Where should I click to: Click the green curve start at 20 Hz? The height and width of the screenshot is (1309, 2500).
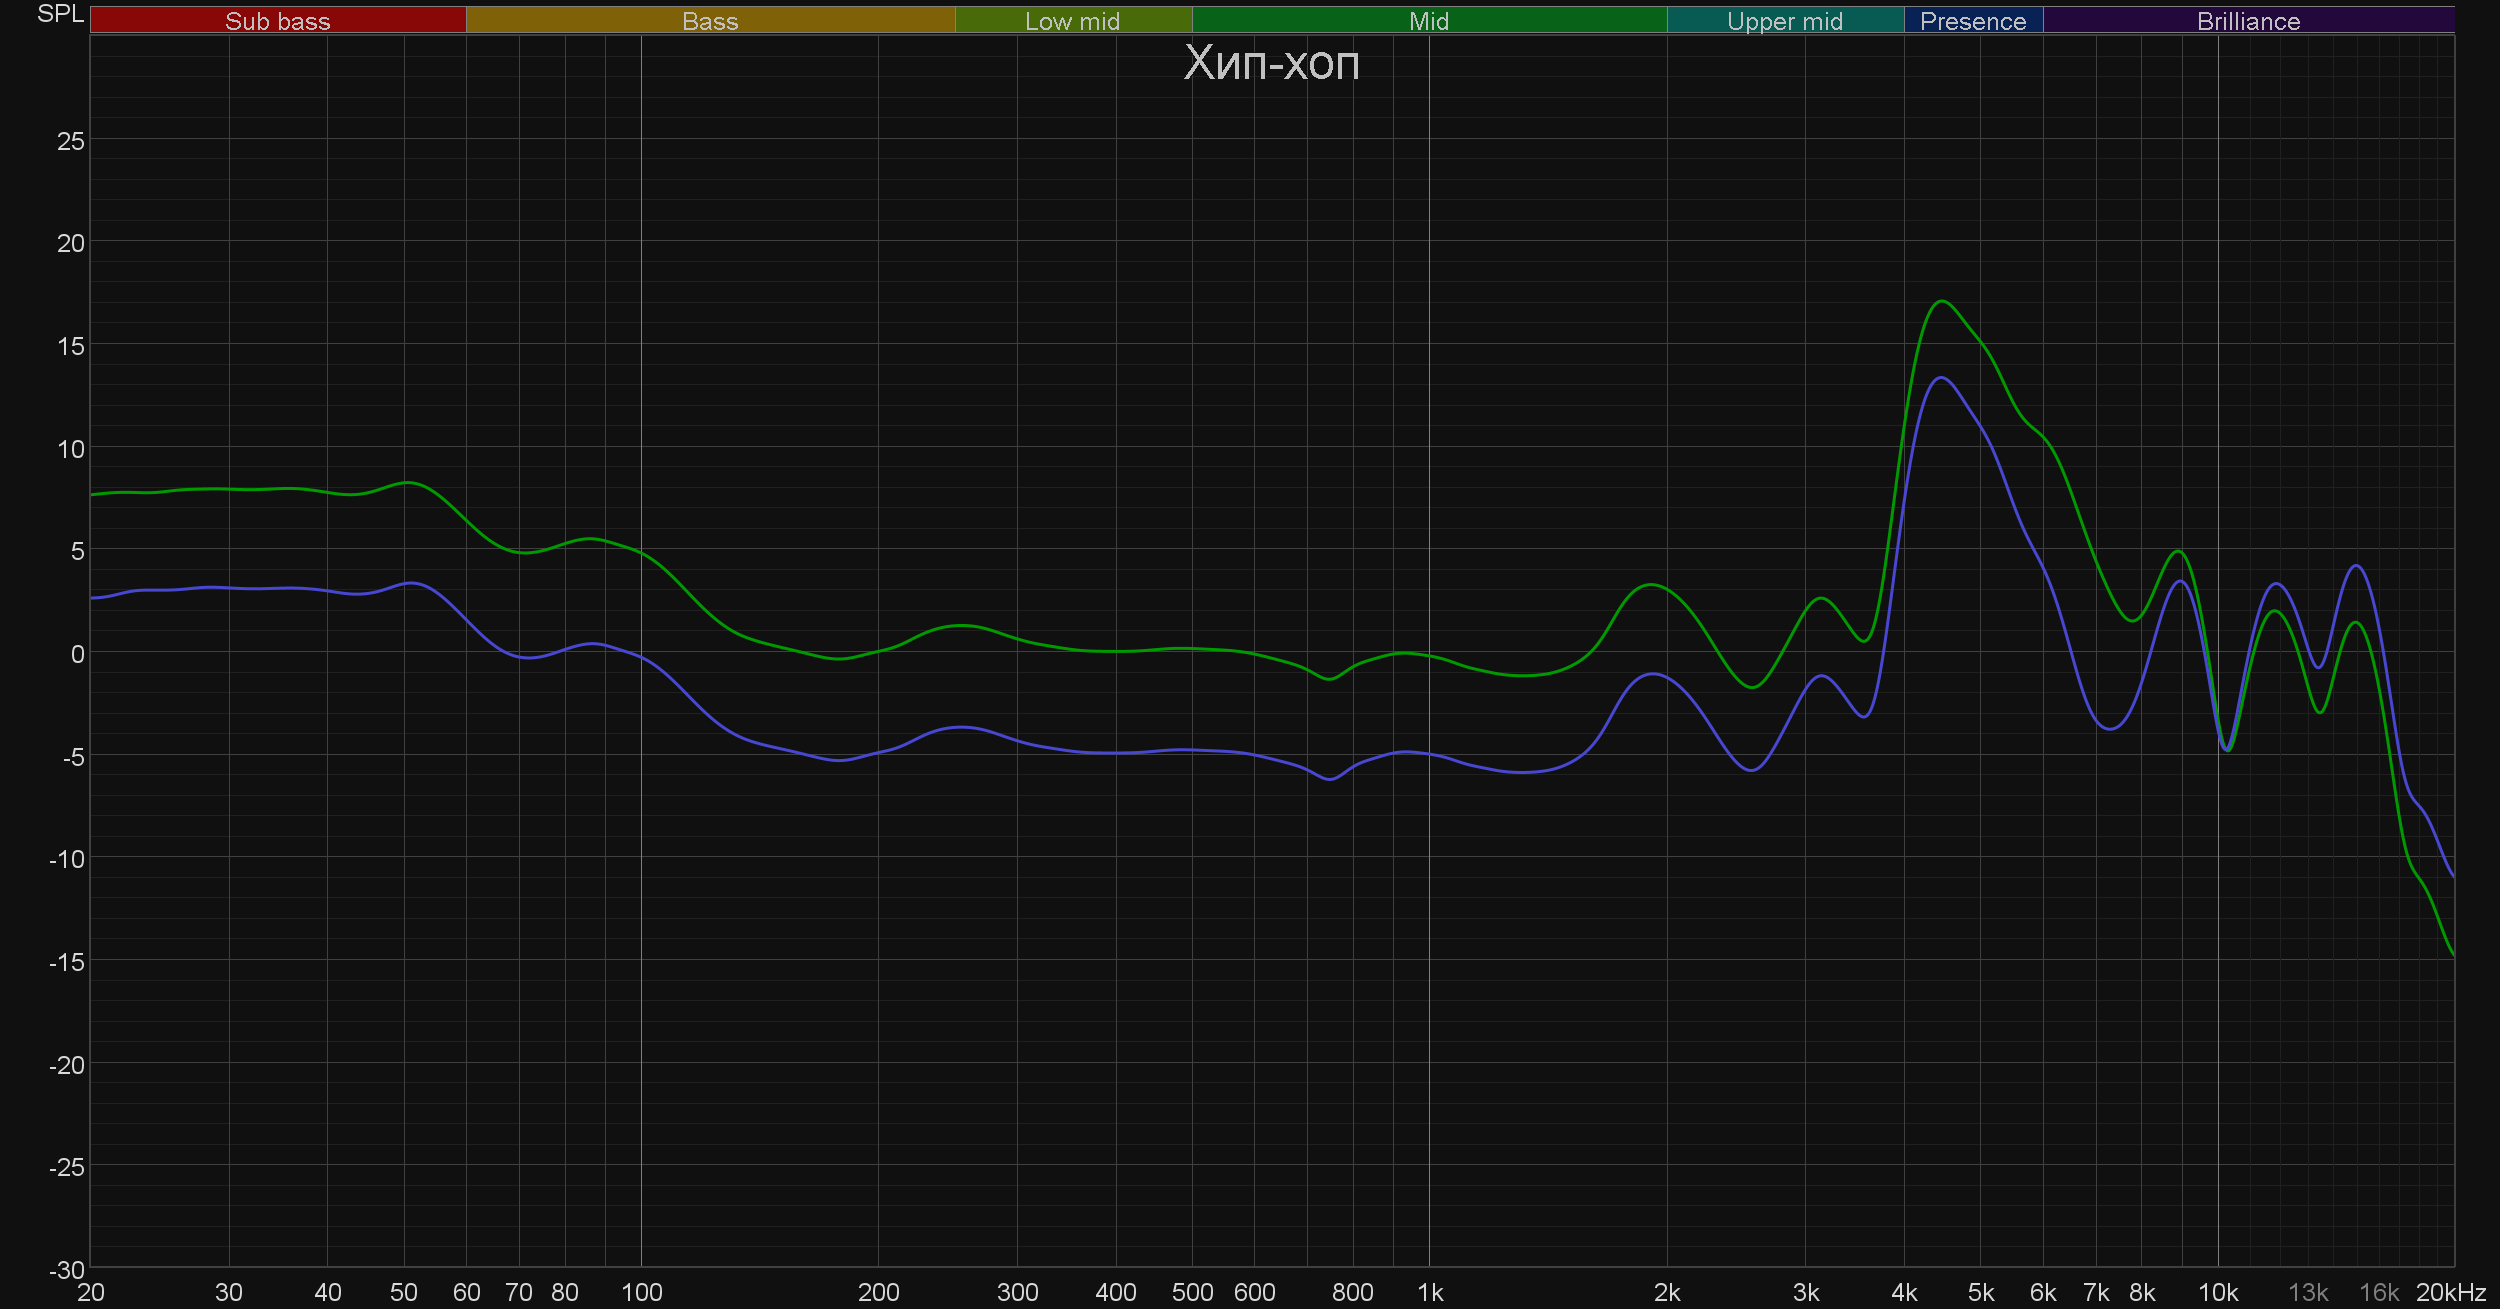pos(93,495)
